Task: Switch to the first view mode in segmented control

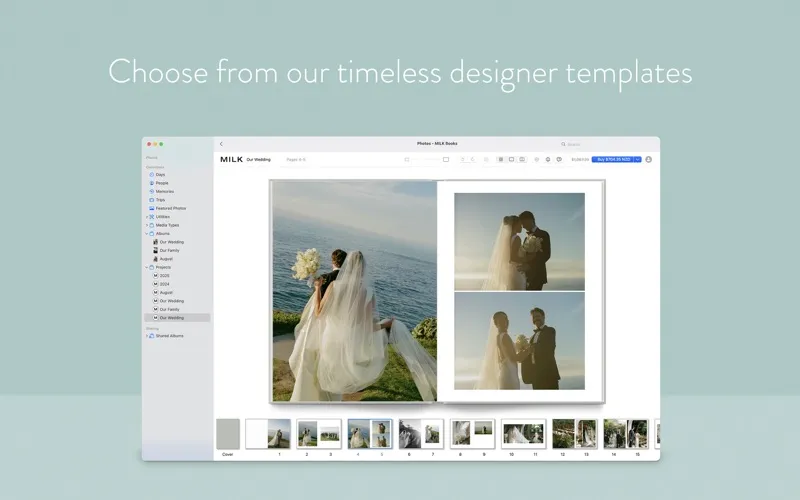Action: [501, 160]
